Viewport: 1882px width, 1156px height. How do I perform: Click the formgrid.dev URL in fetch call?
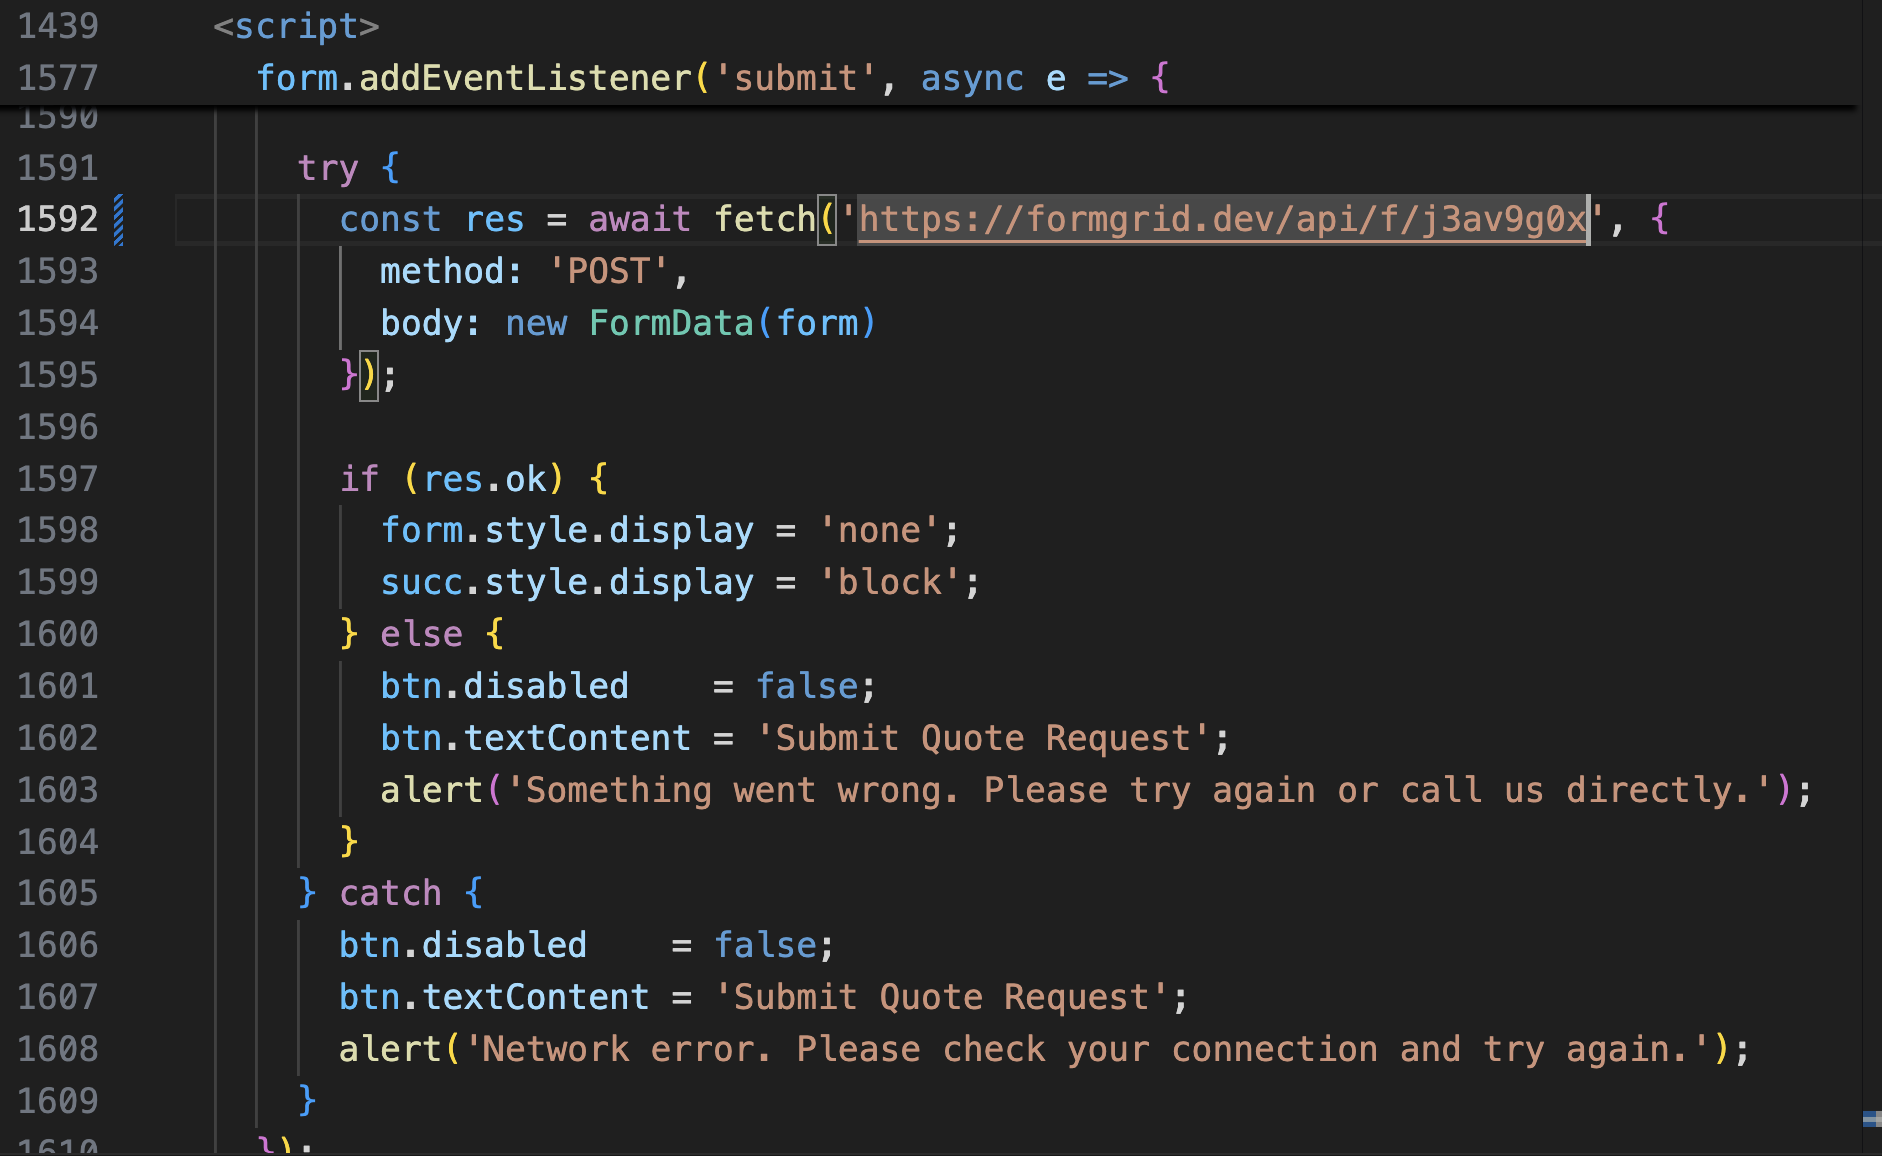pos(1222,219)
